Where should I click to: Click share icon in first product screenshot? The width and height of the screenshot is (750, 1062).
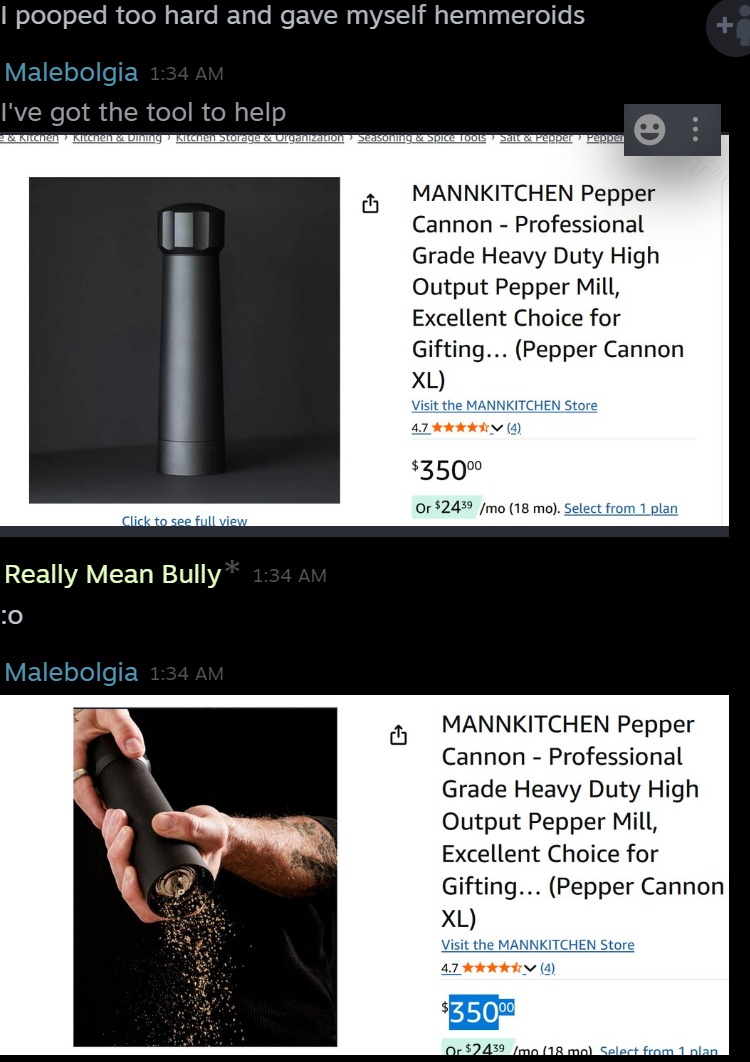(370, 203)
